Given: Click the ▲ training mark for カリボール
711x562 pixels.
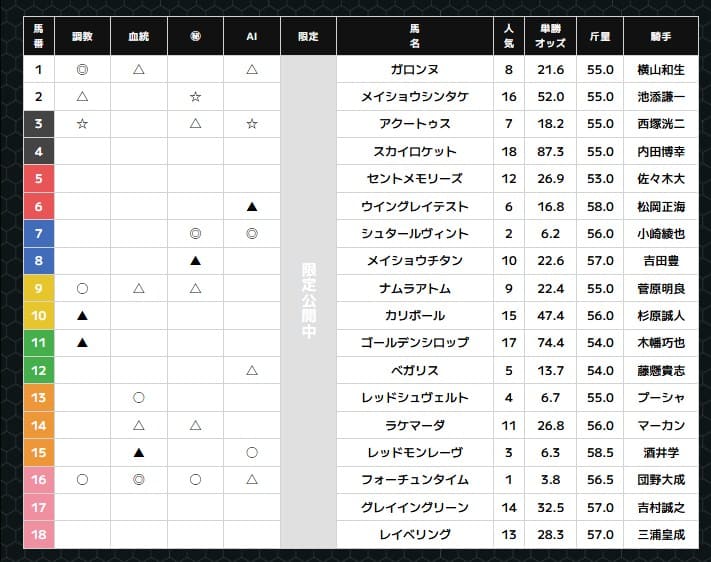Looking at the screenshot, I should pos(82,316).
